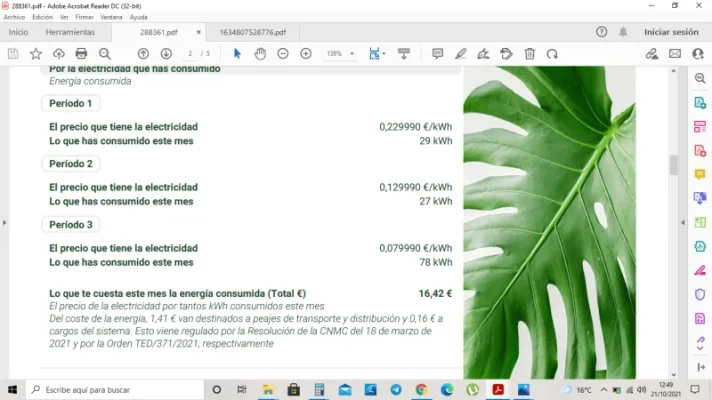The image size is (712, 400).
Task: Switch to 1634807528776.pdf tab
Action: [253, 32]
